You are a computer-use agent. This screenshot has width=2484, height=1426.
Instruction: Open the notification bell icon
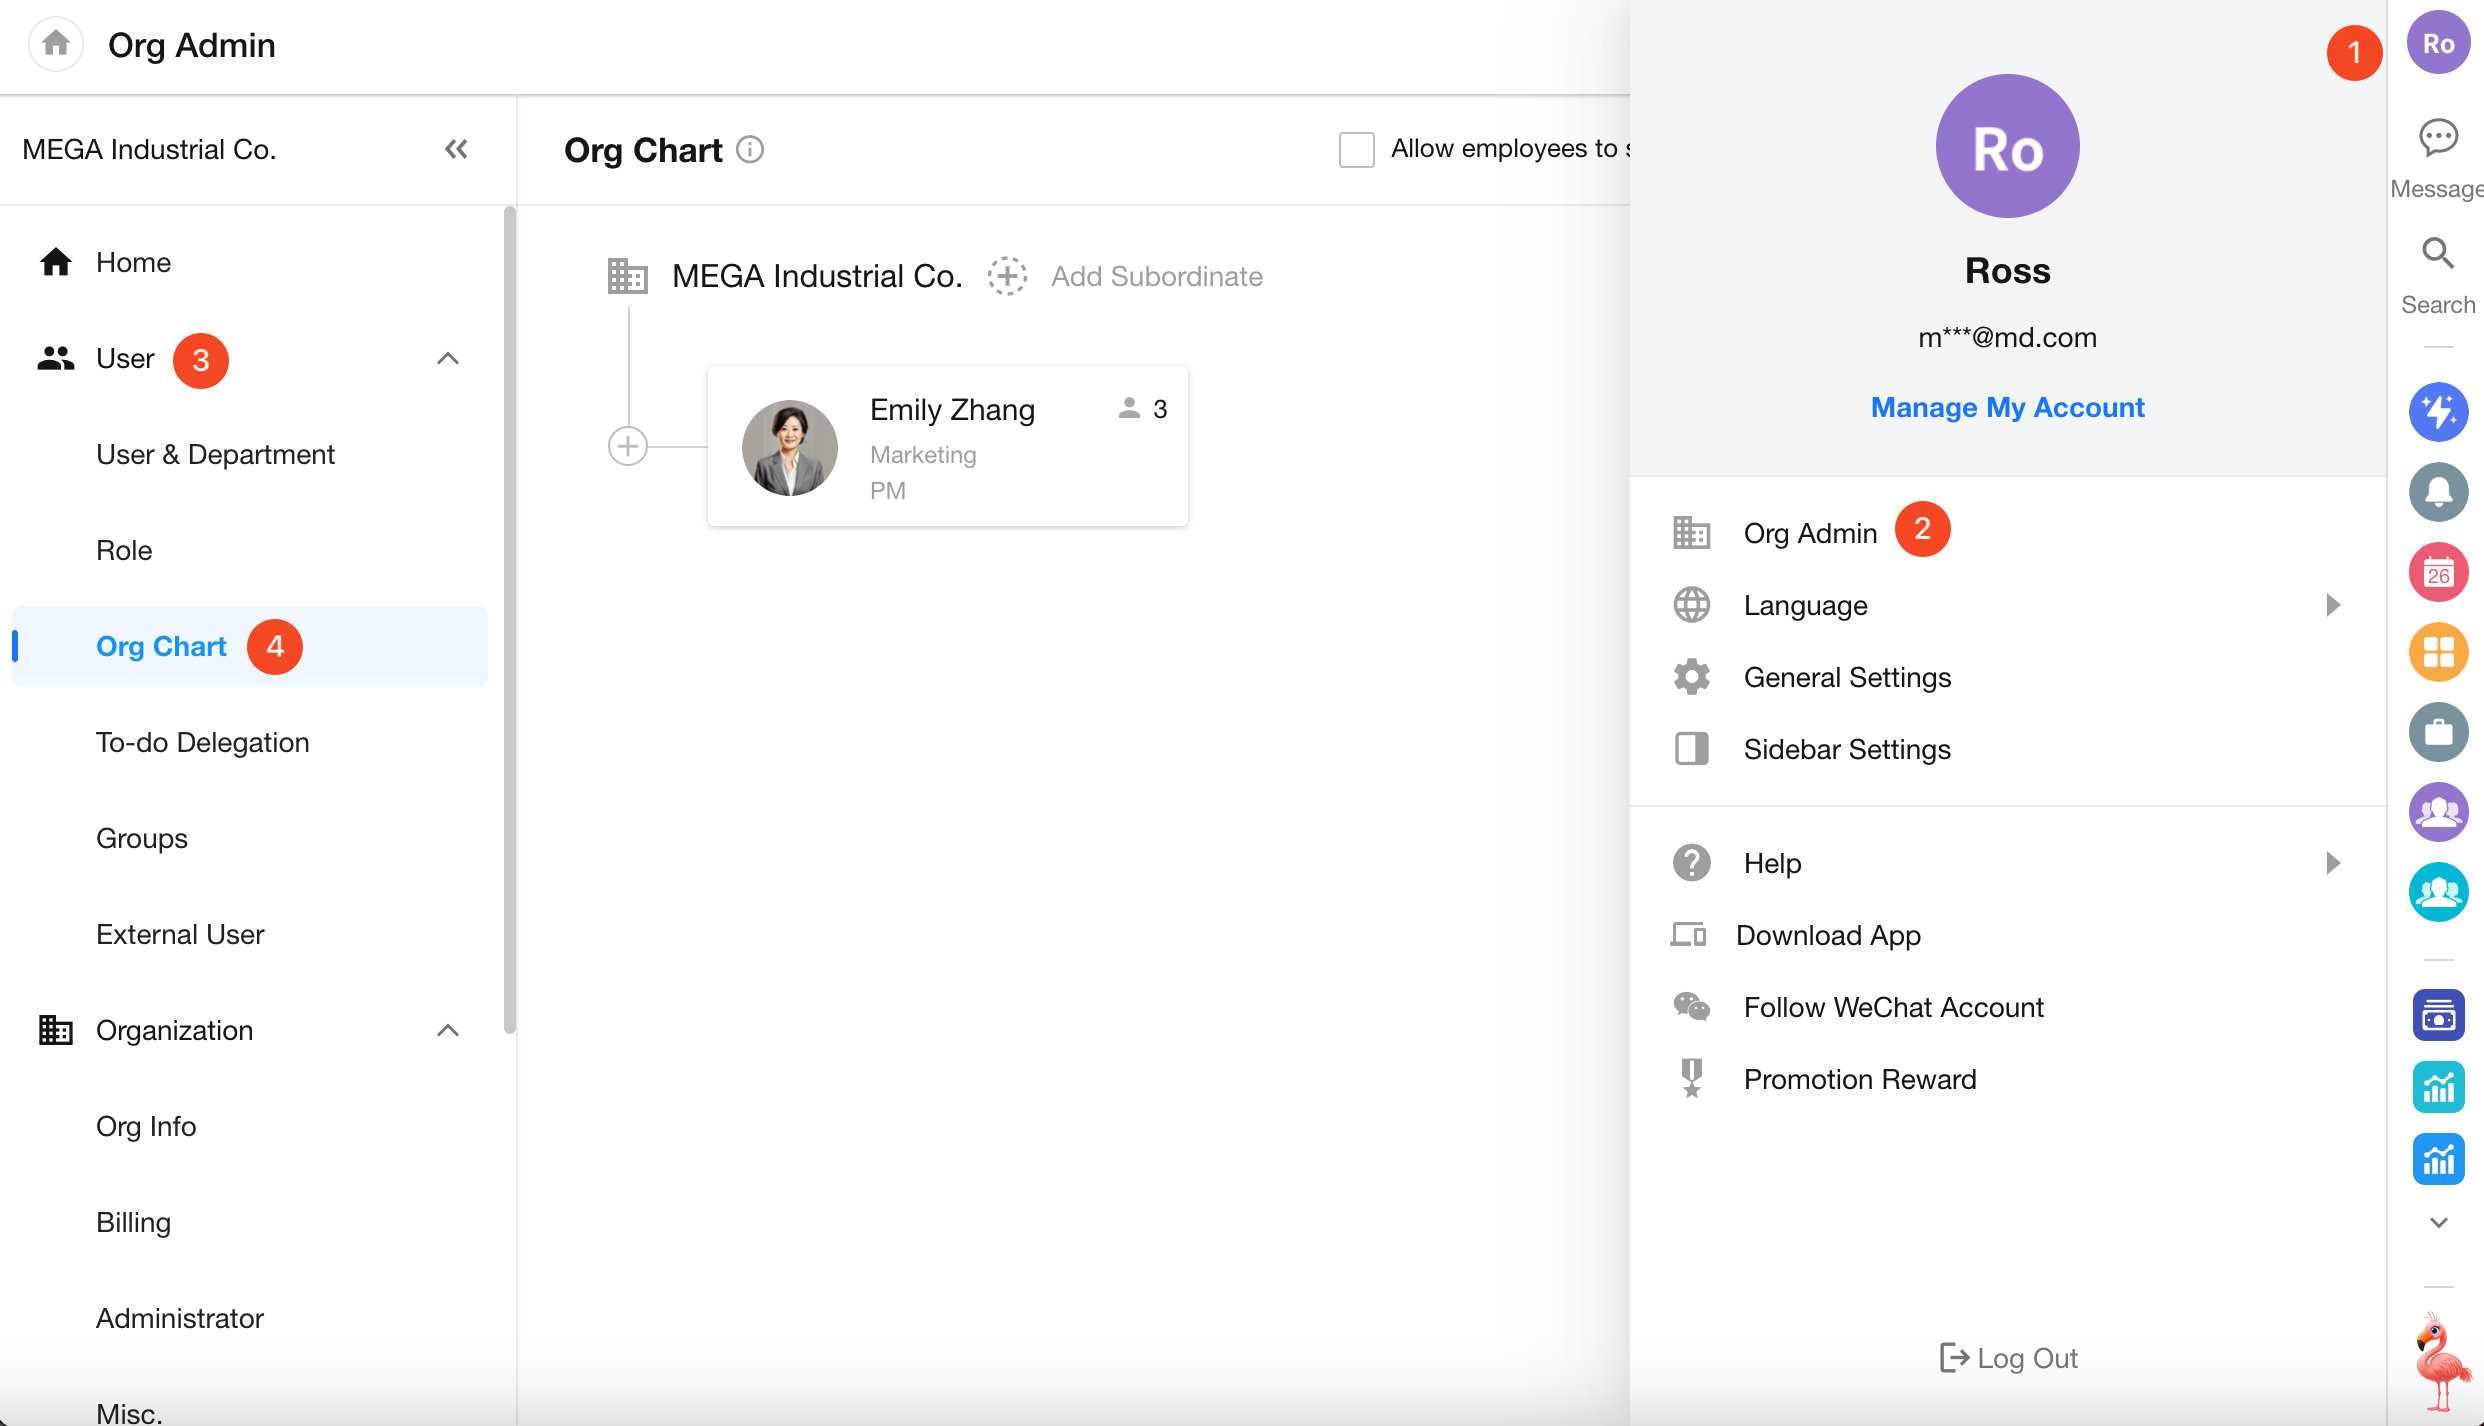click(x=2438, y=492)
